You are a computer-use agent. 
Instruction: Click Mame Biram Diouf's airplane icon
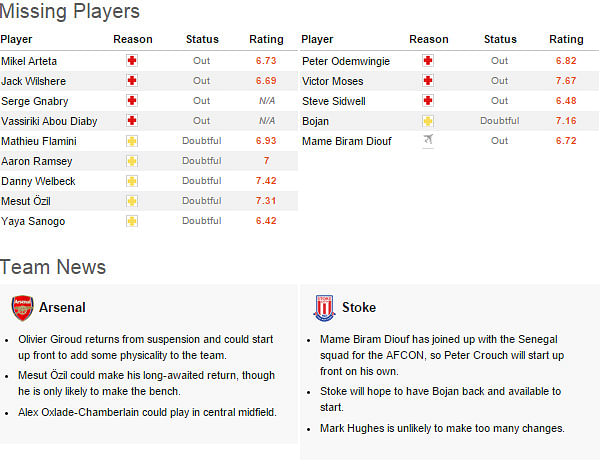coord(428,140)
